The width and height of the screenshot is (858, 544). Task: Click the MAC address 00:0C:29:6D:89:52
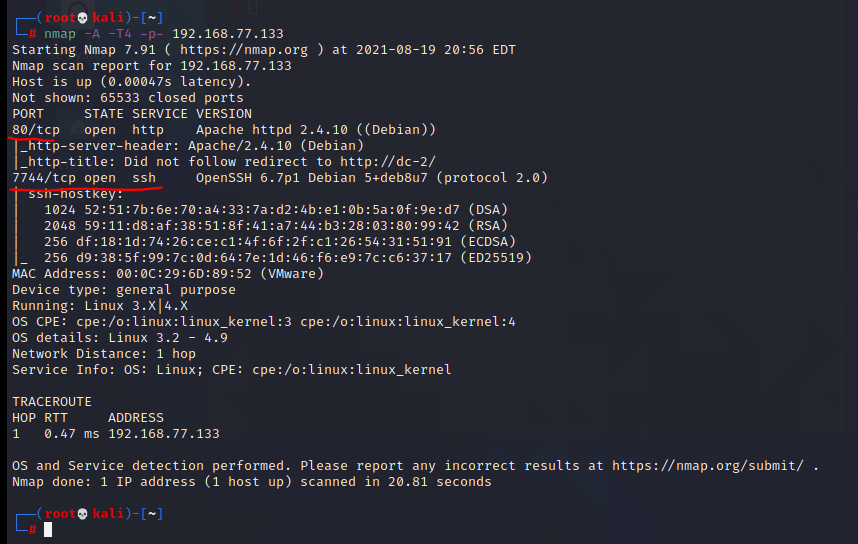[184, 274]
